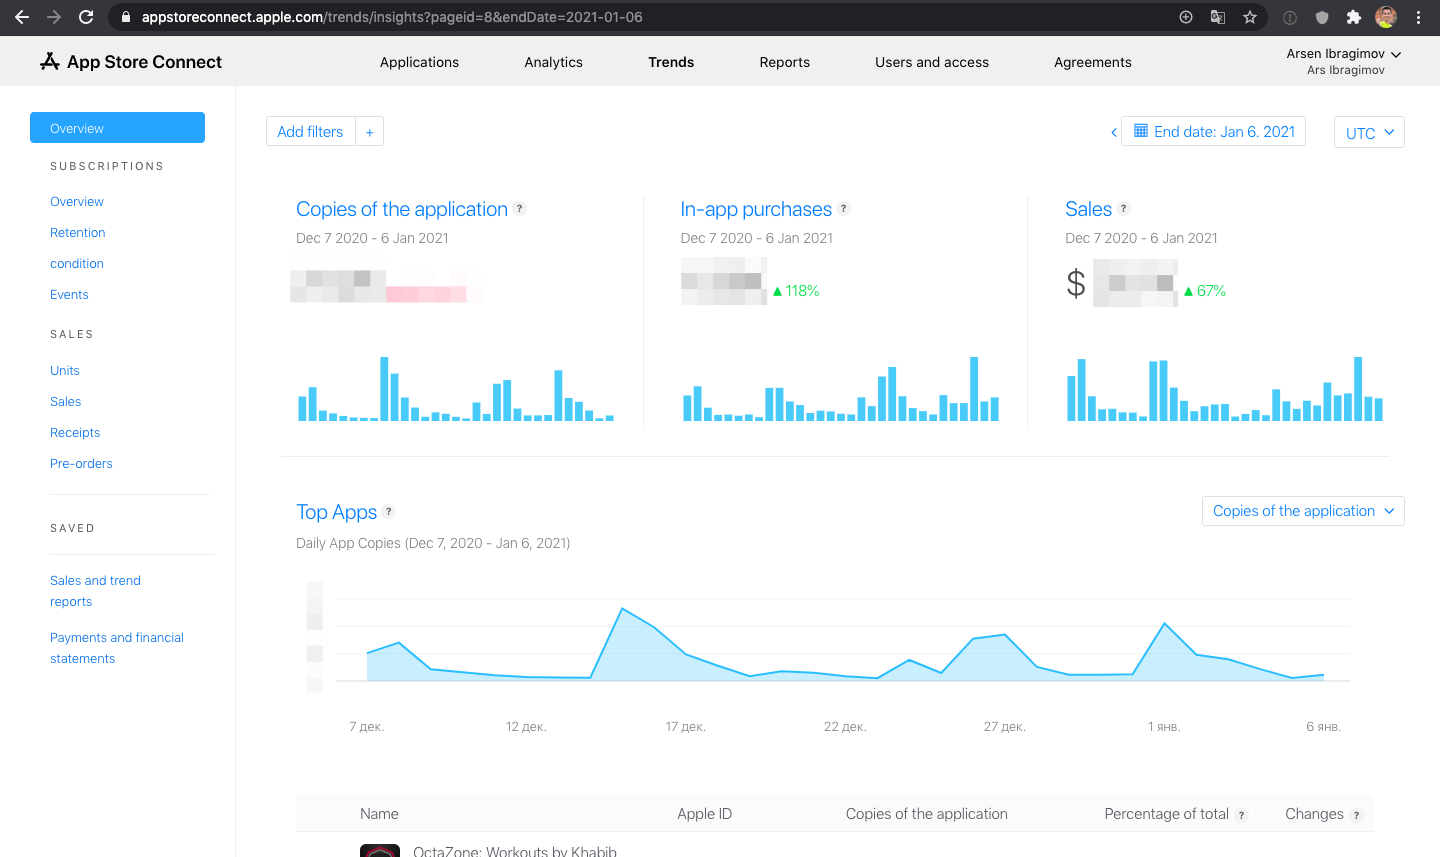The height and width of the screenshot is (857, 1440).
Task: Go forward in browser history
Action: pyautogui.click(x=54, y=17)
